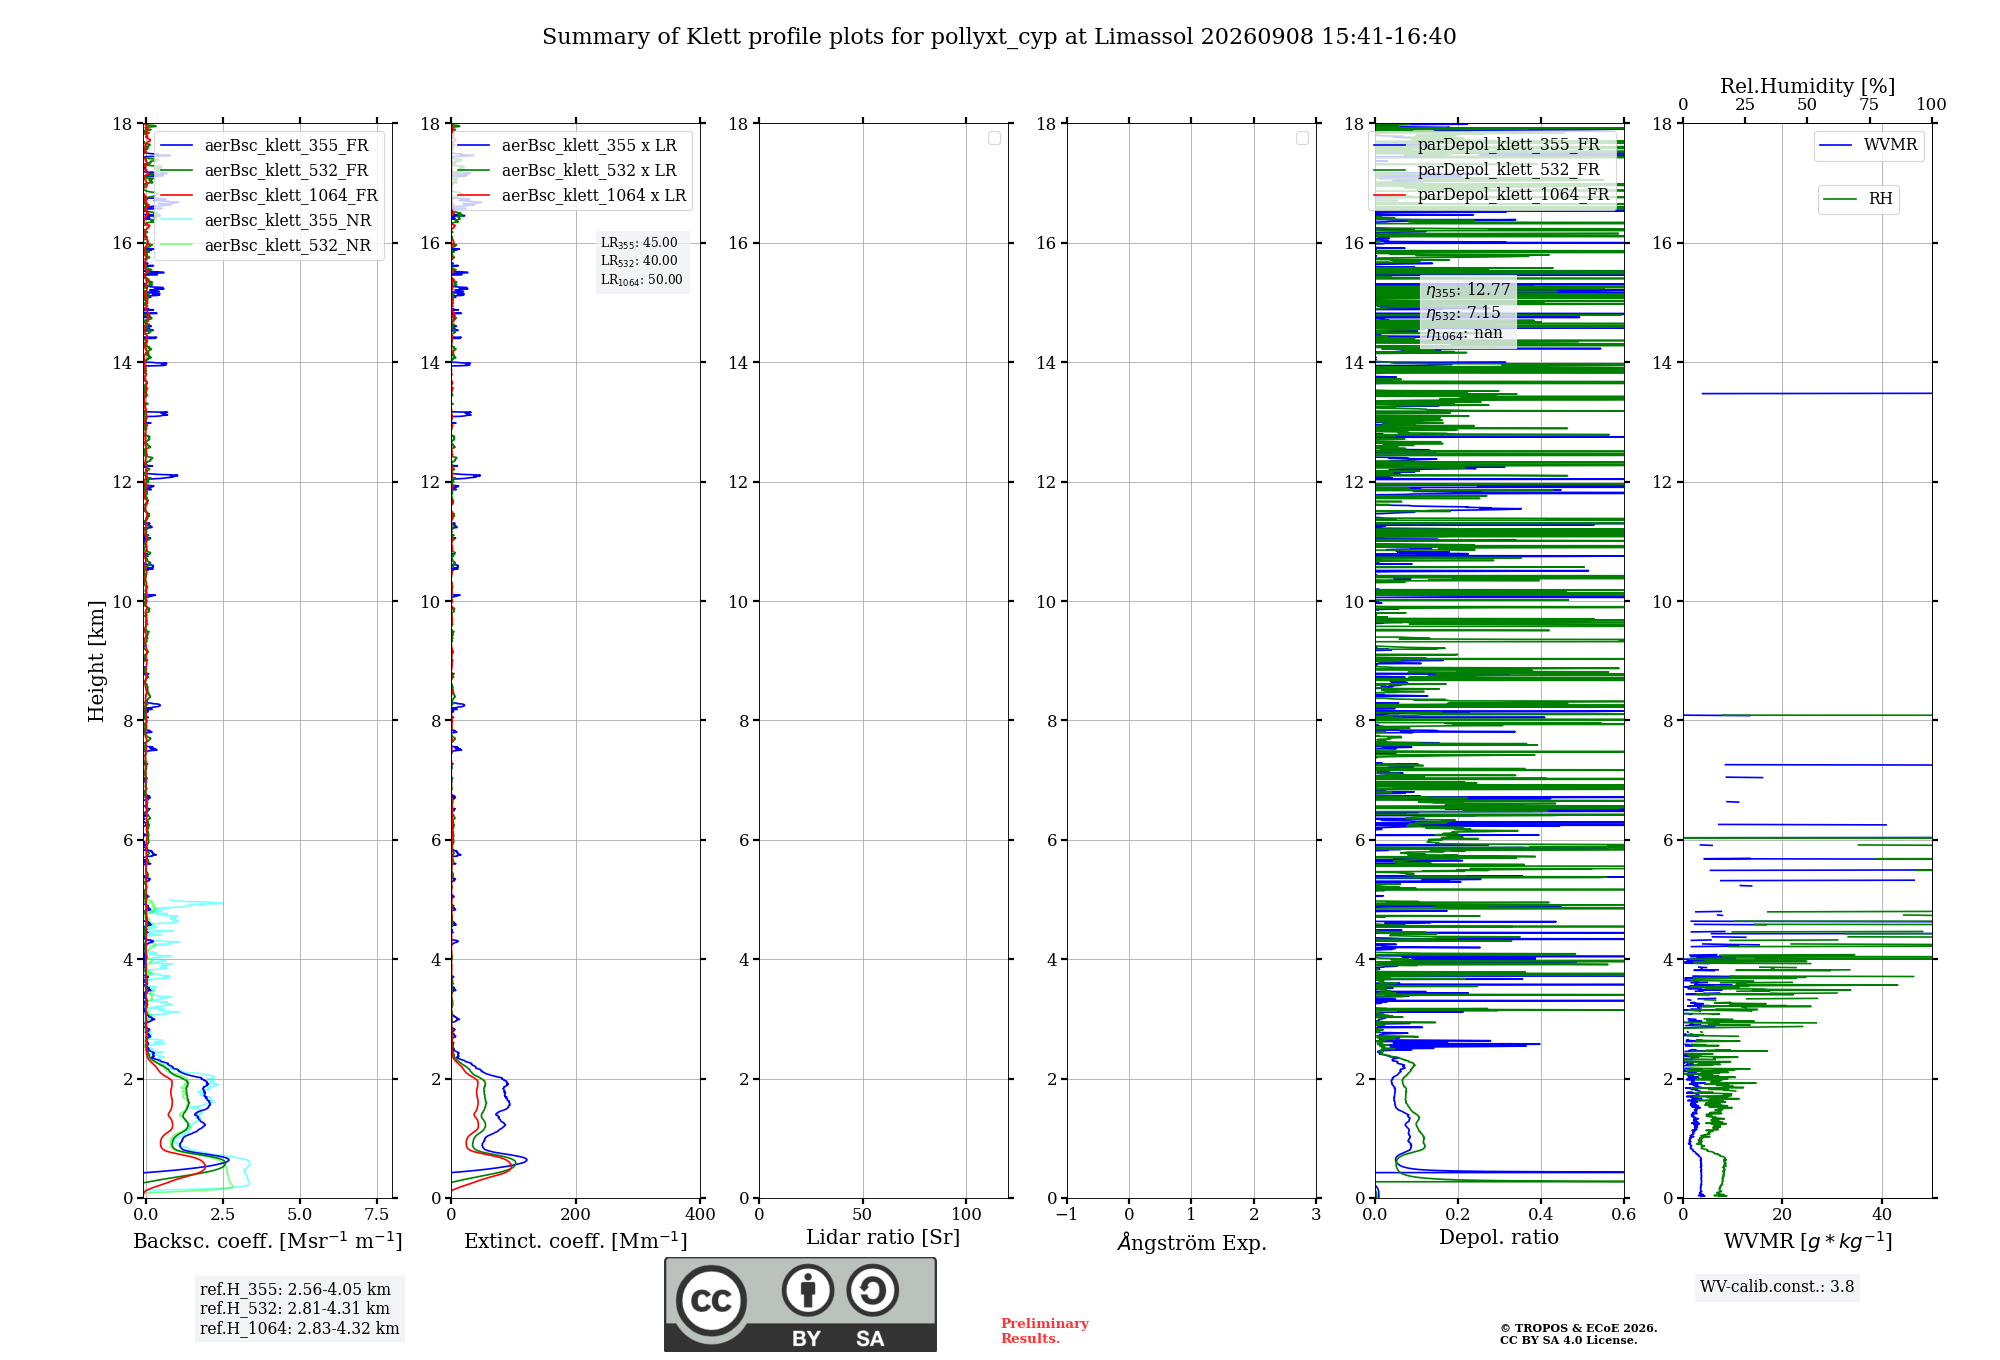Click the empty legend box in Lidar ratio panel
The image size is (2000, 1360).
994,138
